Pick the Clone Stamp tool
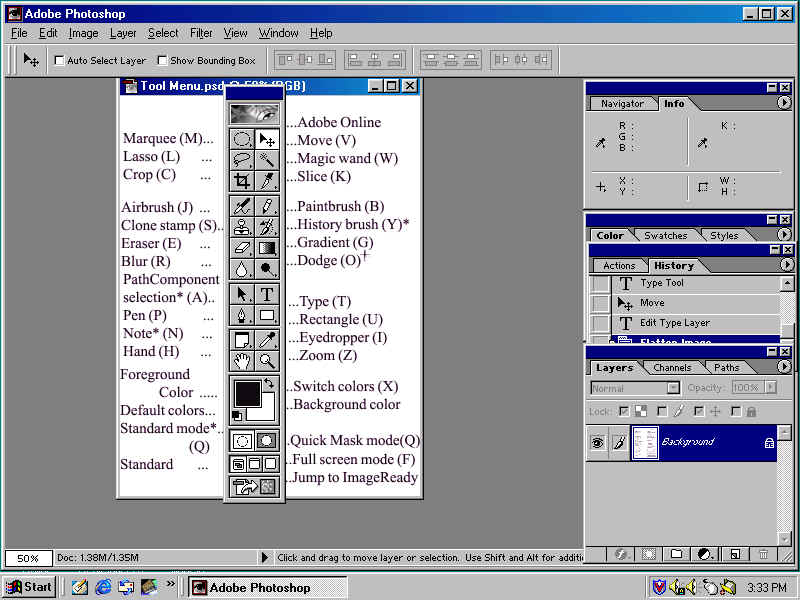The width and height of the screenshot is (800, 600). pyautogui.click(x=242, y=227)
